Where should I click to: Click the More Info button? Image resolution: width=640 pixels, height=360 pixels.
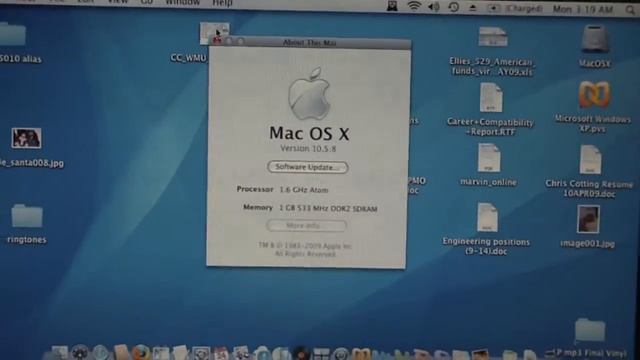coord(307,226)
